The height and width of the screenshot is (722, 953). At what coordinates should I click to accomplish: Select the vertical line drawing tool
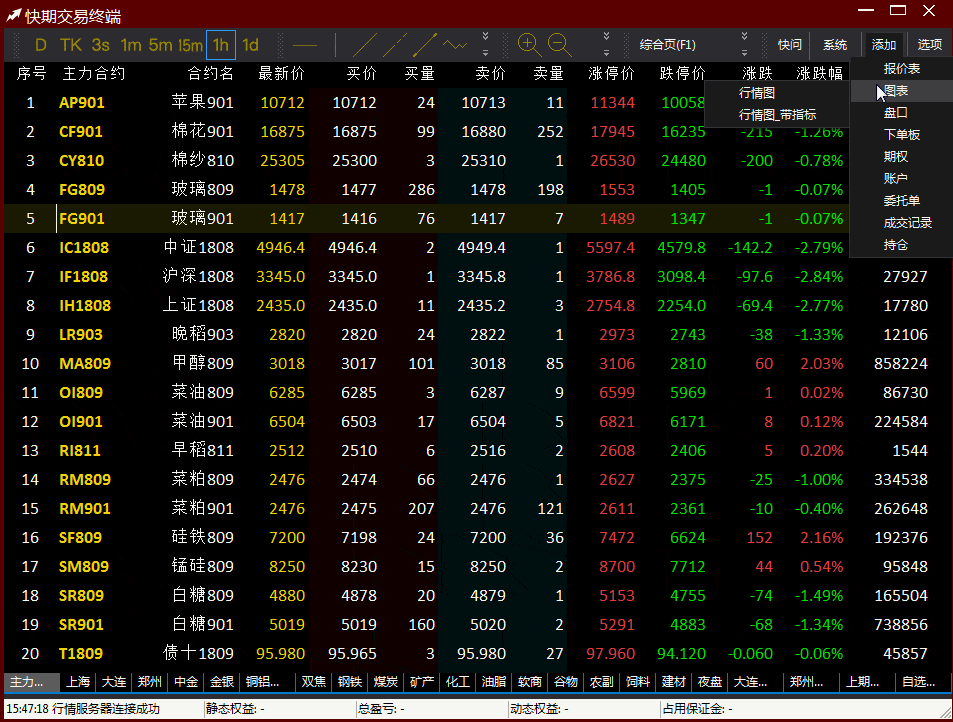click(x=336, y=45)
